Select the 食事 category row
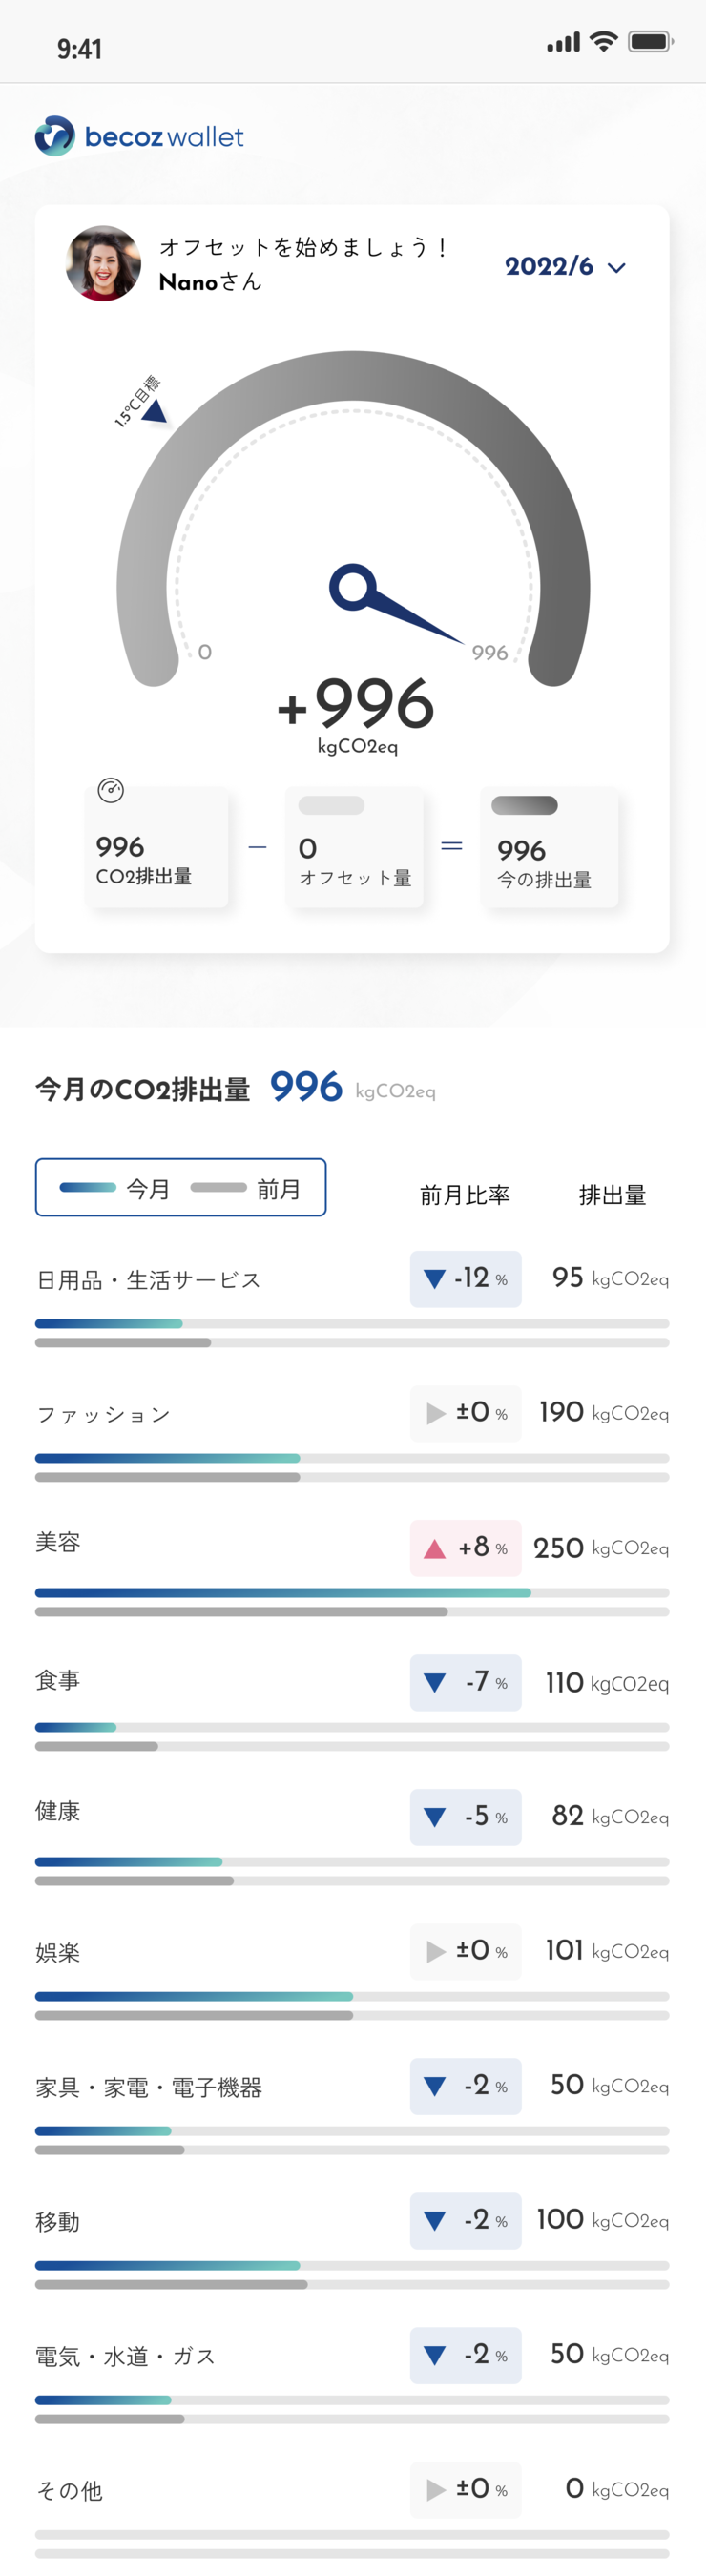Screen dimensions: 707x2576 [59, 1682]
